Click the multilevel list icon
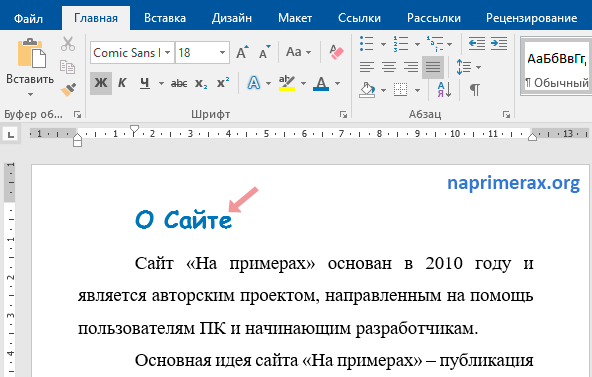 [x=435, y=44]
